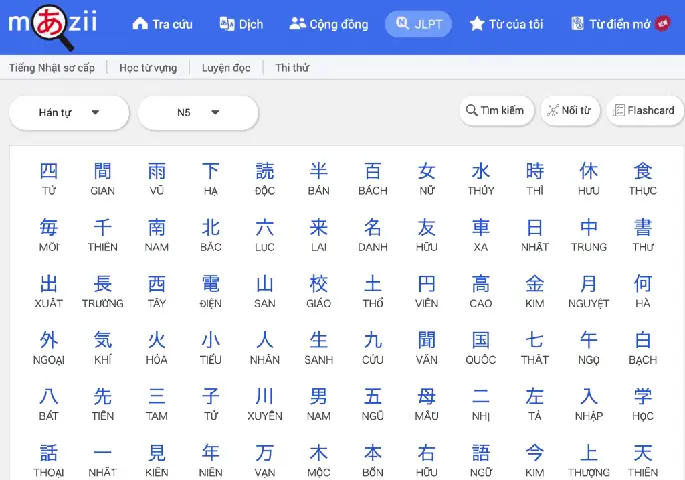Select kanji 円 VIÊN
685x480 pixels.
click(x=426, y=291)
